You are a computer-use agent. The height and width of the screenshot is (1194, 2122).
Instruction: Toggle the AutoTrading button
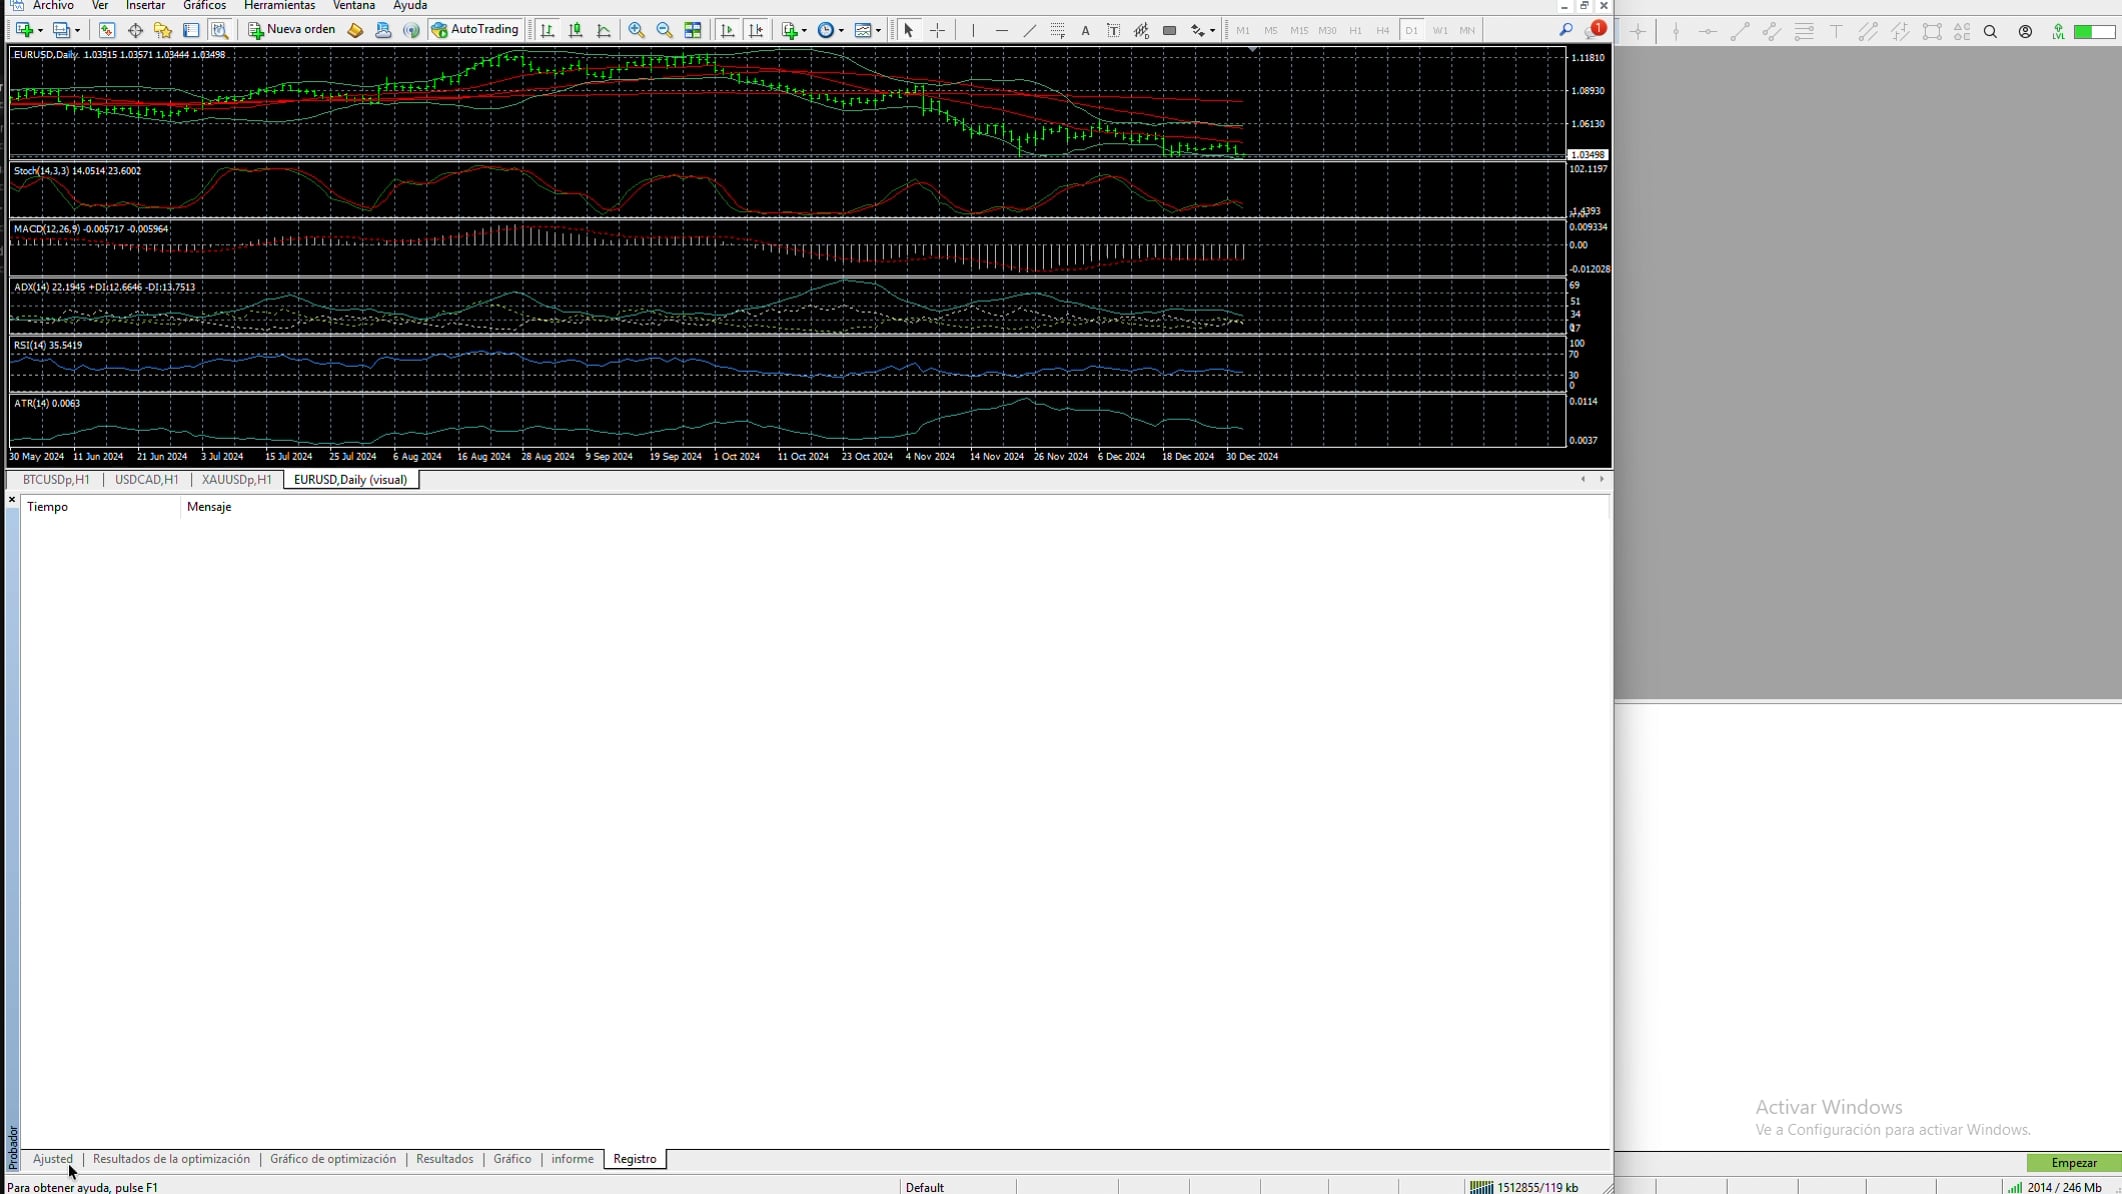click(x=476, y=30)
